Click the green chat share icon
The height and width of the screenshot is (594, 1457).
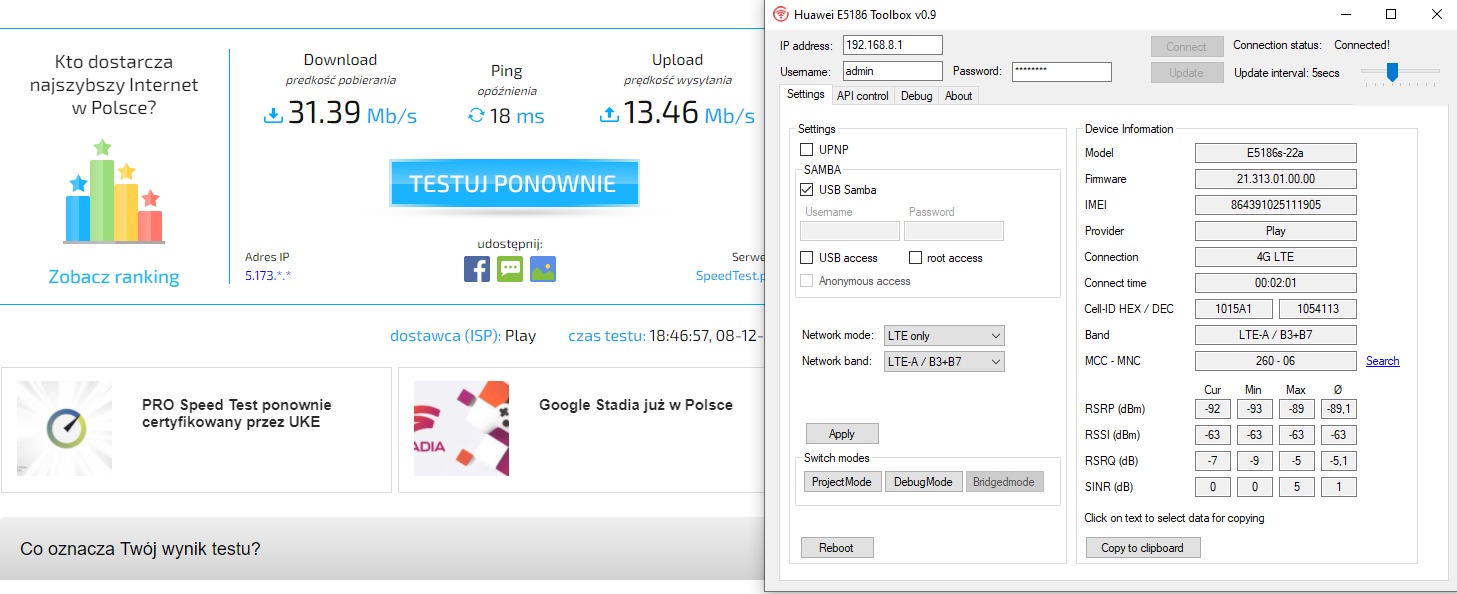(510, 269)
